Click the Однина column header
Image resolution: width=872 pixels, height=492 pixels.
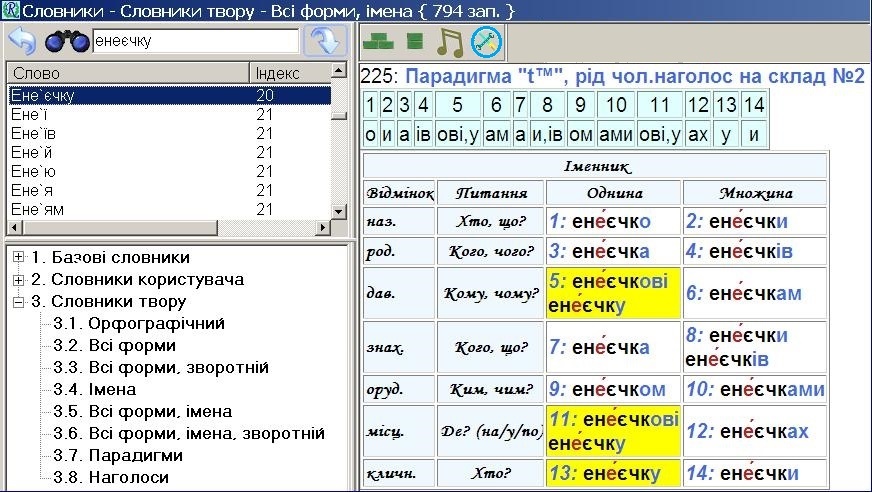(x=613, y=193)
